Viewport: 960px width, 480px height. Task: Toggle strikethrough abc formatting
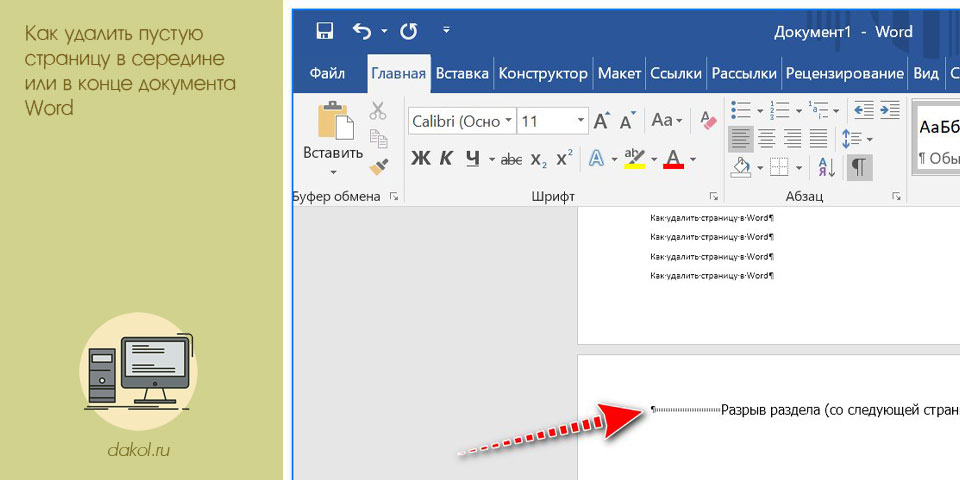(x=511, y=160)
